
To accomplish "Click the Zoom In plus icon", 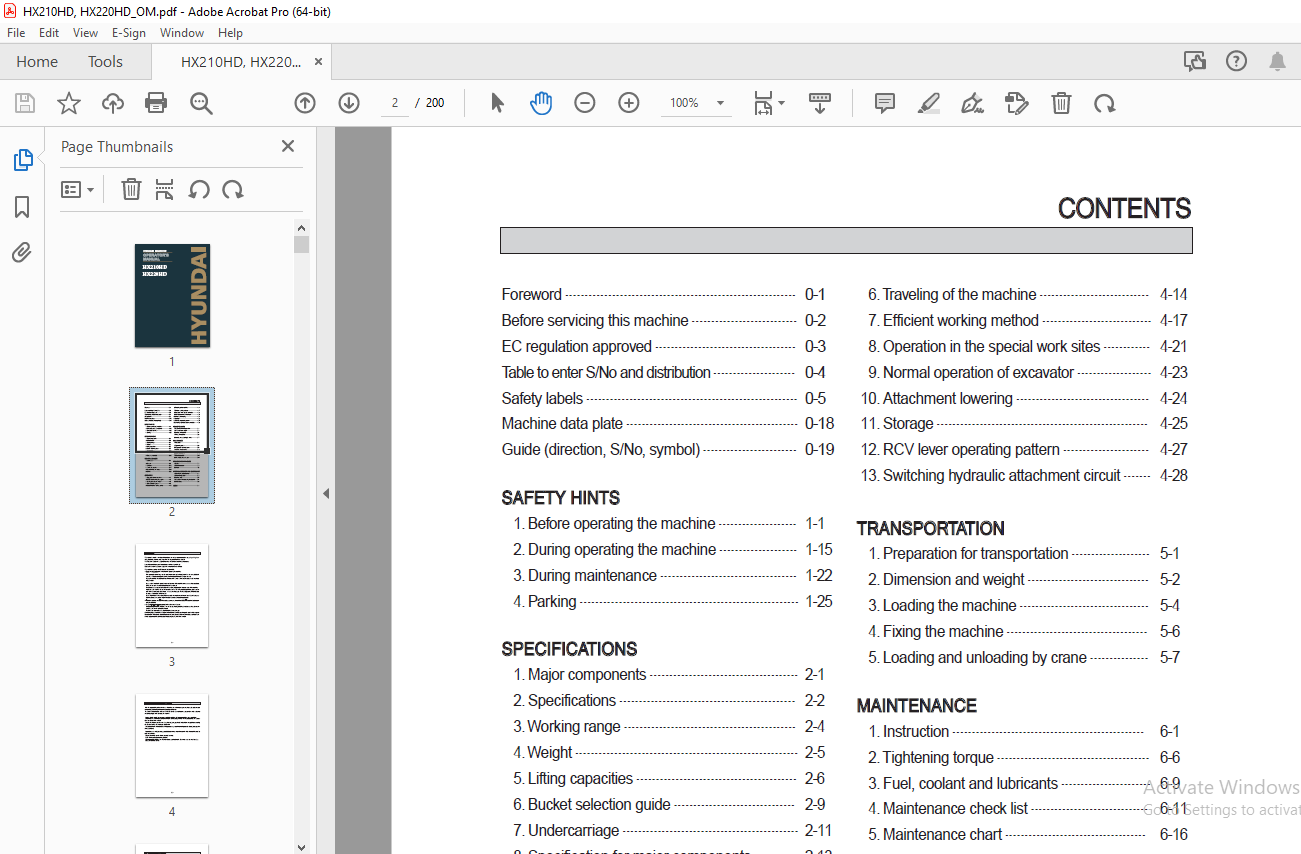I will coord(628,103).
